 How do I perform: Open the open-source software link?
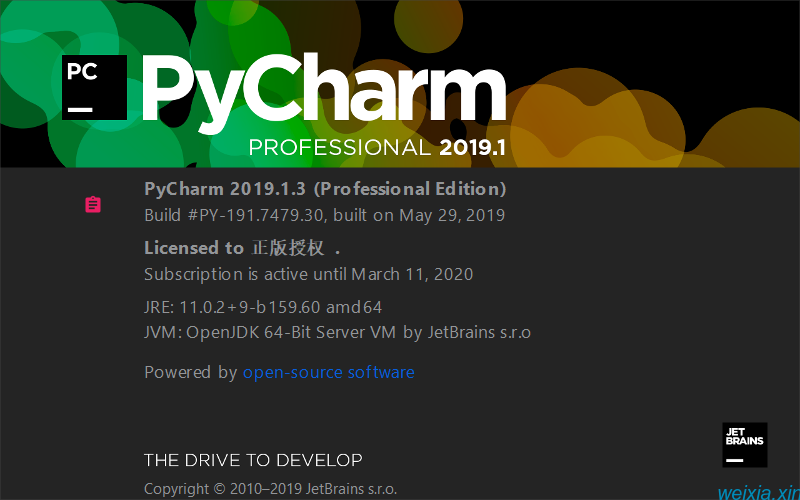[329, 372]
